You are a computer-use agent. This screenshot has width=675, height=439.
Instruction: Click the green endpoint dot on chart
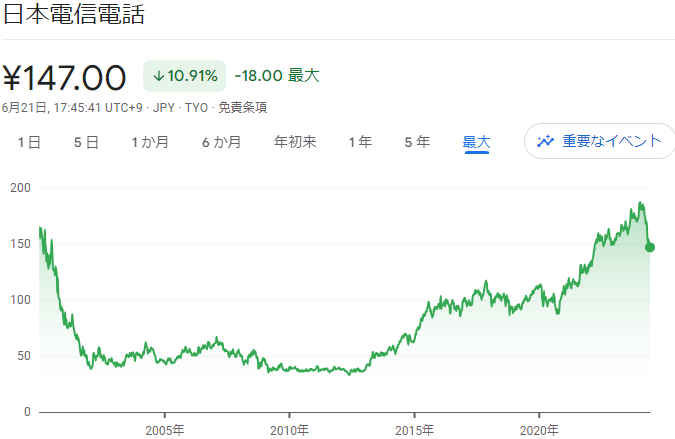pos(650,247)
